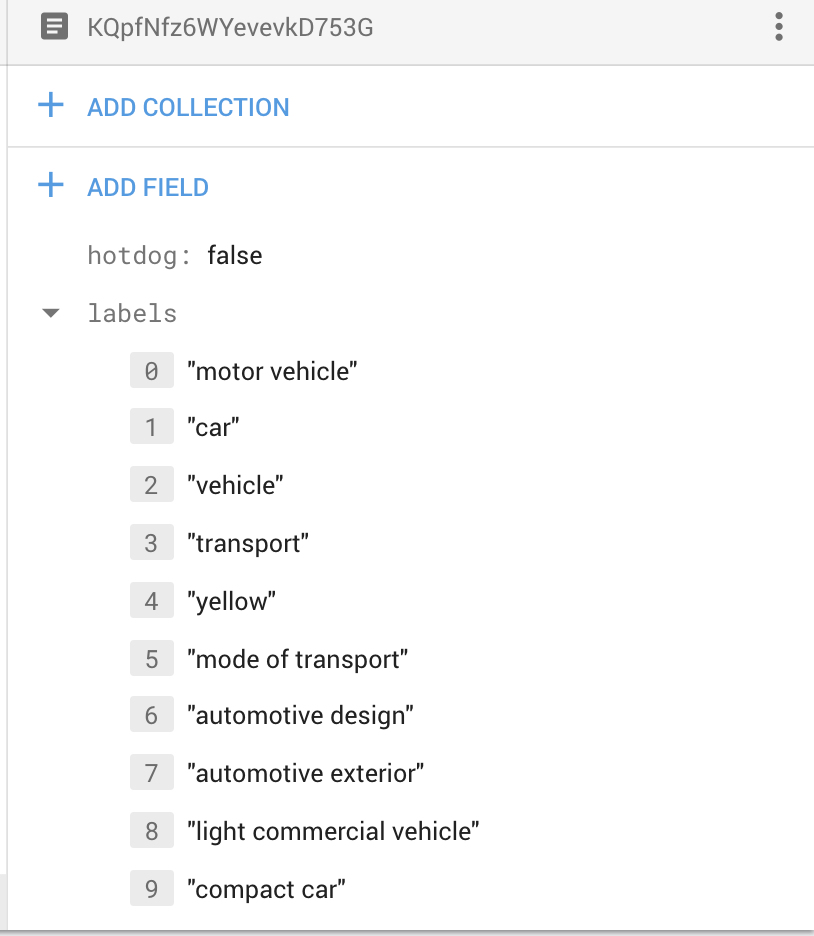
Task: Select the "light commercial vehicle" entry
Action: (334, 831)
